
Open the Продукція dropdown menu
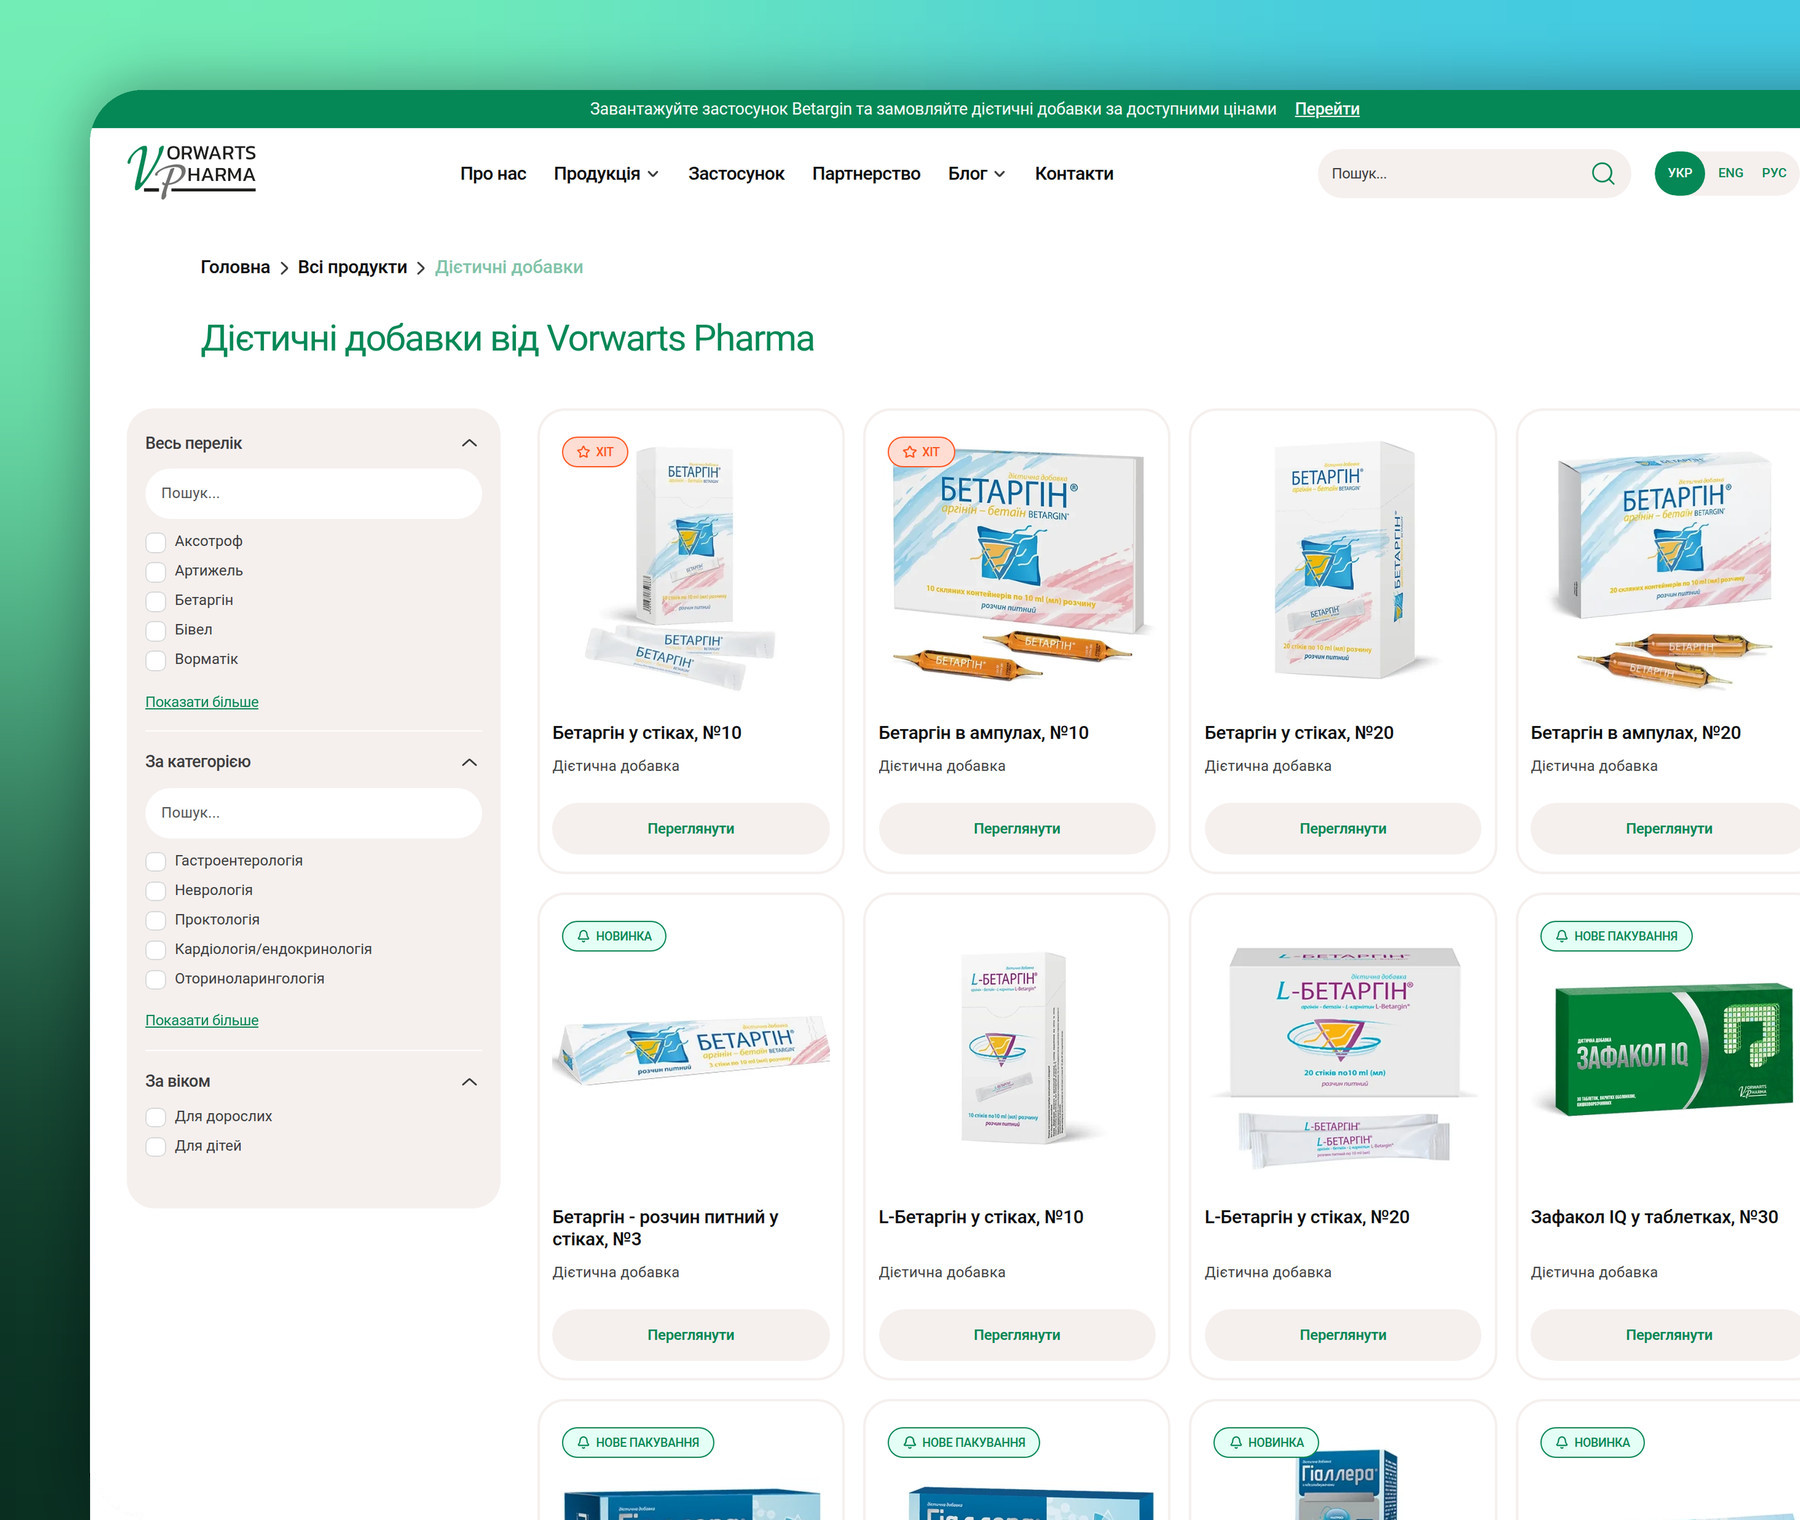[606, 174]
